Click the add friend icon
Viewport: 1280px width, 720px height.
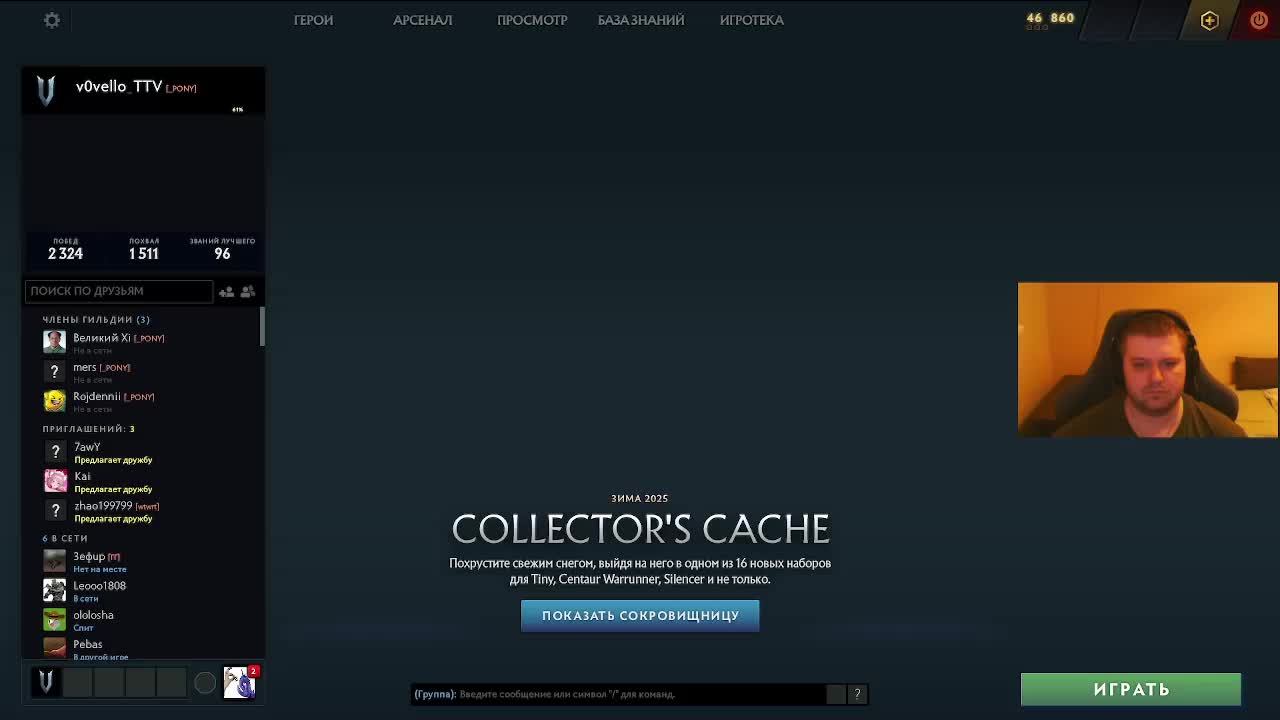pyautogui.click(x=226, y=291)
